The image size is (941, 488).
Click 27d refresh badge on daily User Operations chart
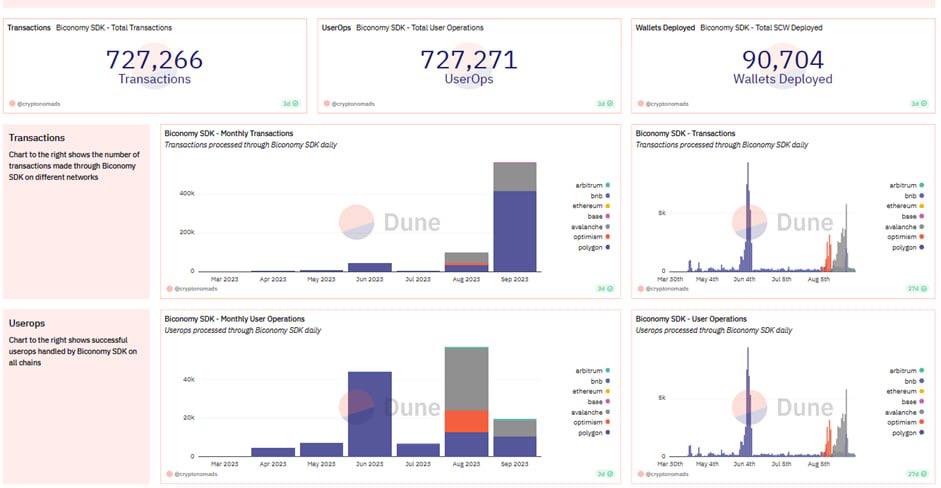[918, 474]
